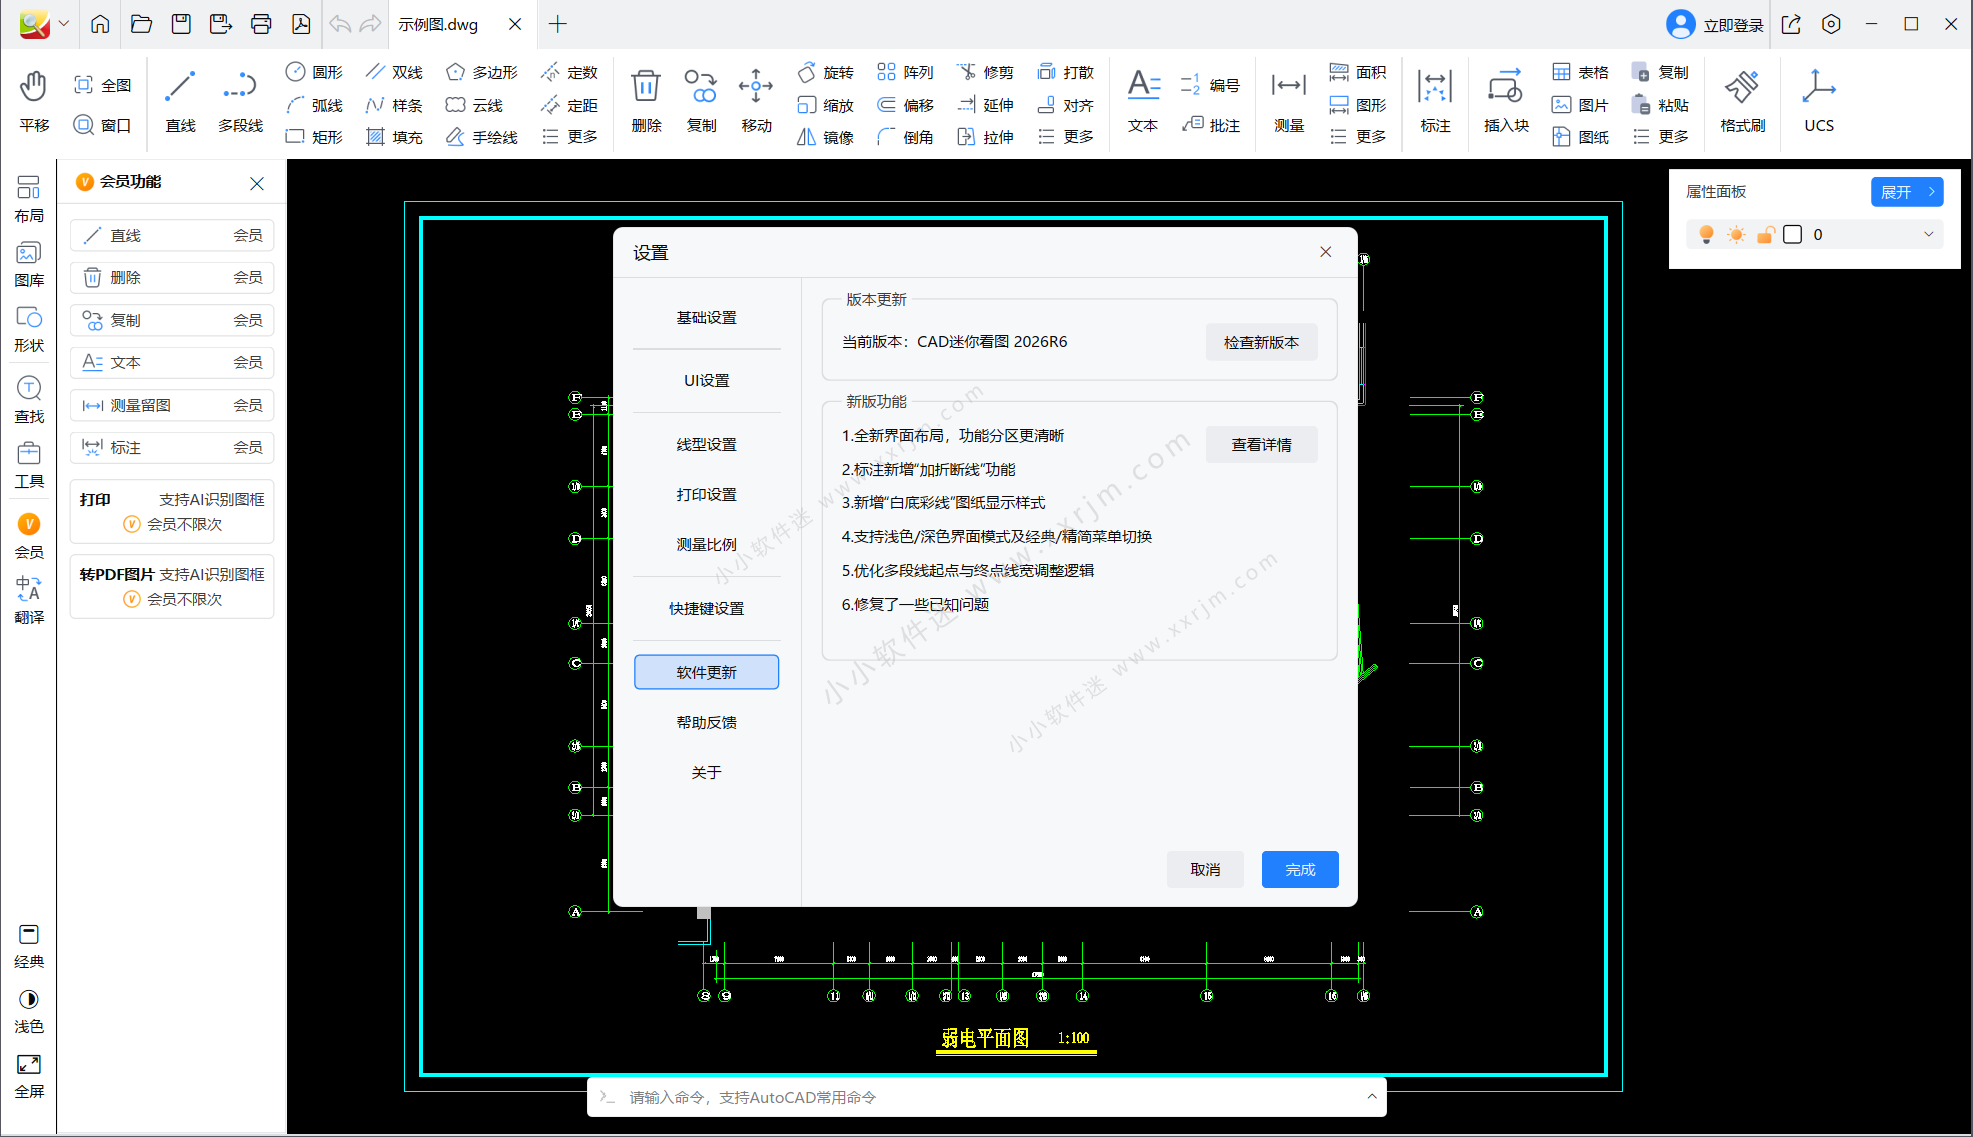Screen dimensions: 1973x1137
Task: Click the export to PDF icon in title bar
Action: [301, 24]
